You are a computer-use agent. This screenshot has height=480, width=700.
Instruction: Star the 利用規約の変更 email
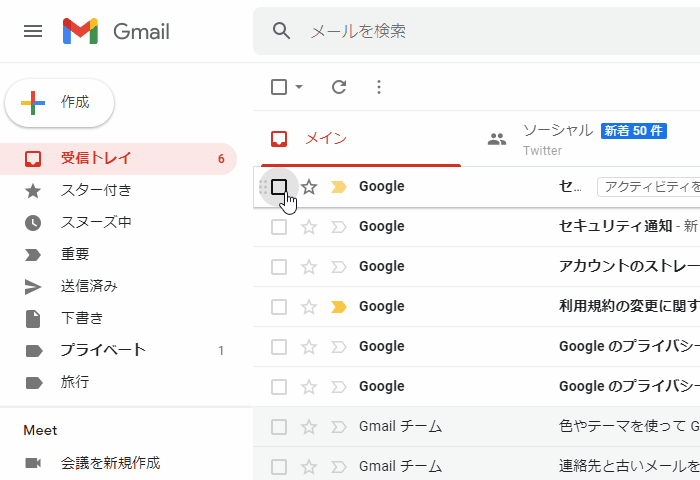[x=309, y=307]
